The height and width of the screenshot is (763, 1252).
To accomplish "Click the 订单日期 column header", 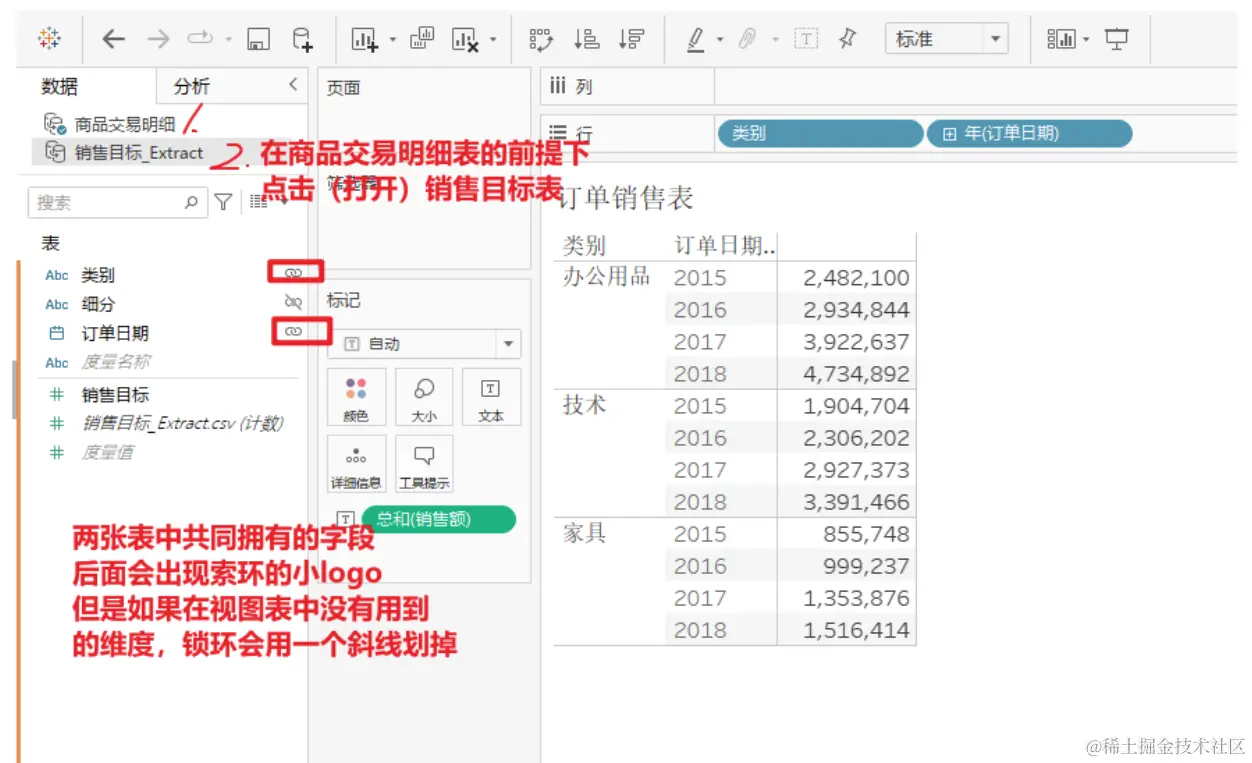I will [725, 246].
